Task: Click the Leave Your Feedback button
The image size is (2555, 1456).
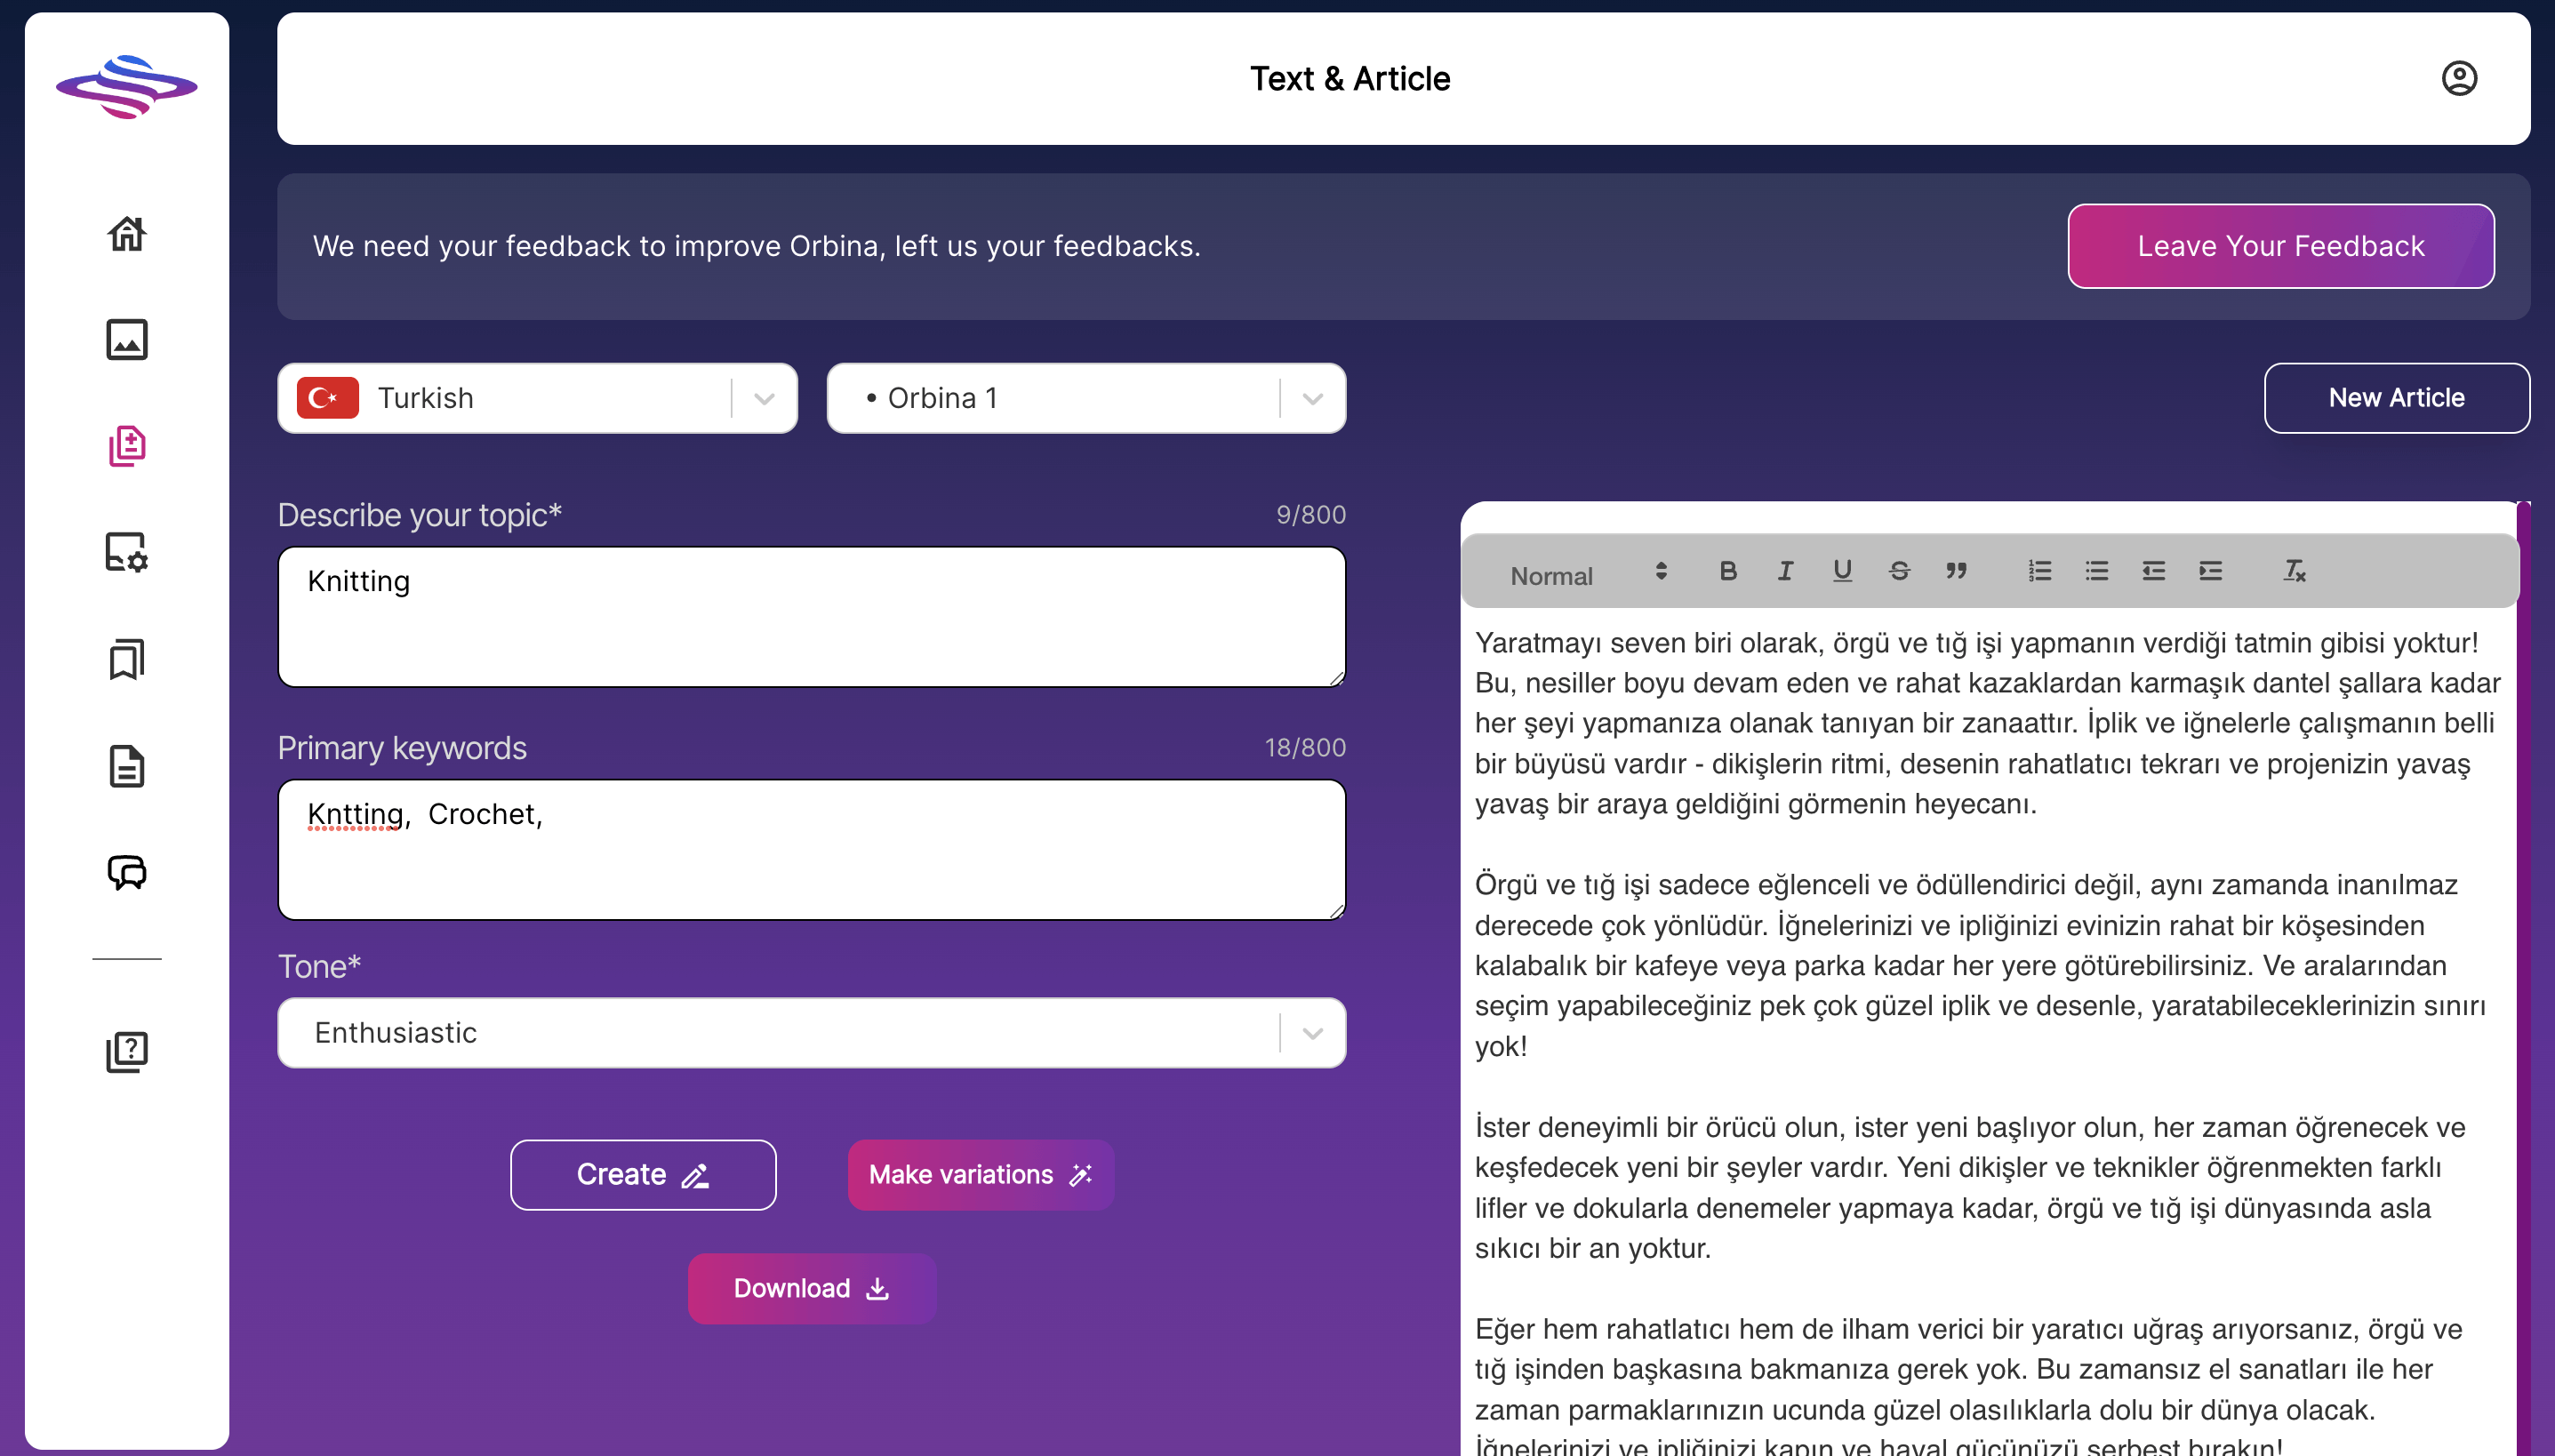Action: coord(2280,246)
